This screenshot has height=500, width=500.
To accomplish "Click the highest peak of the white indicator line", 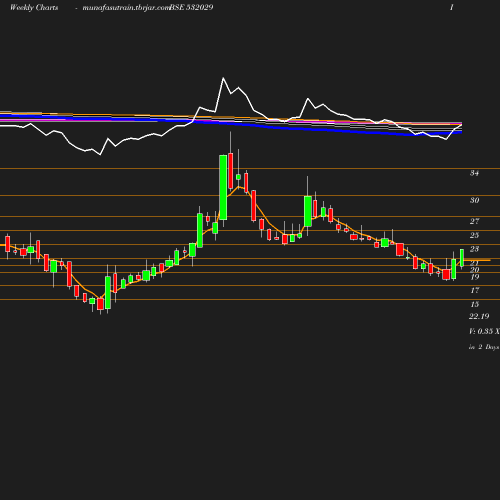I will click(223, 78).
